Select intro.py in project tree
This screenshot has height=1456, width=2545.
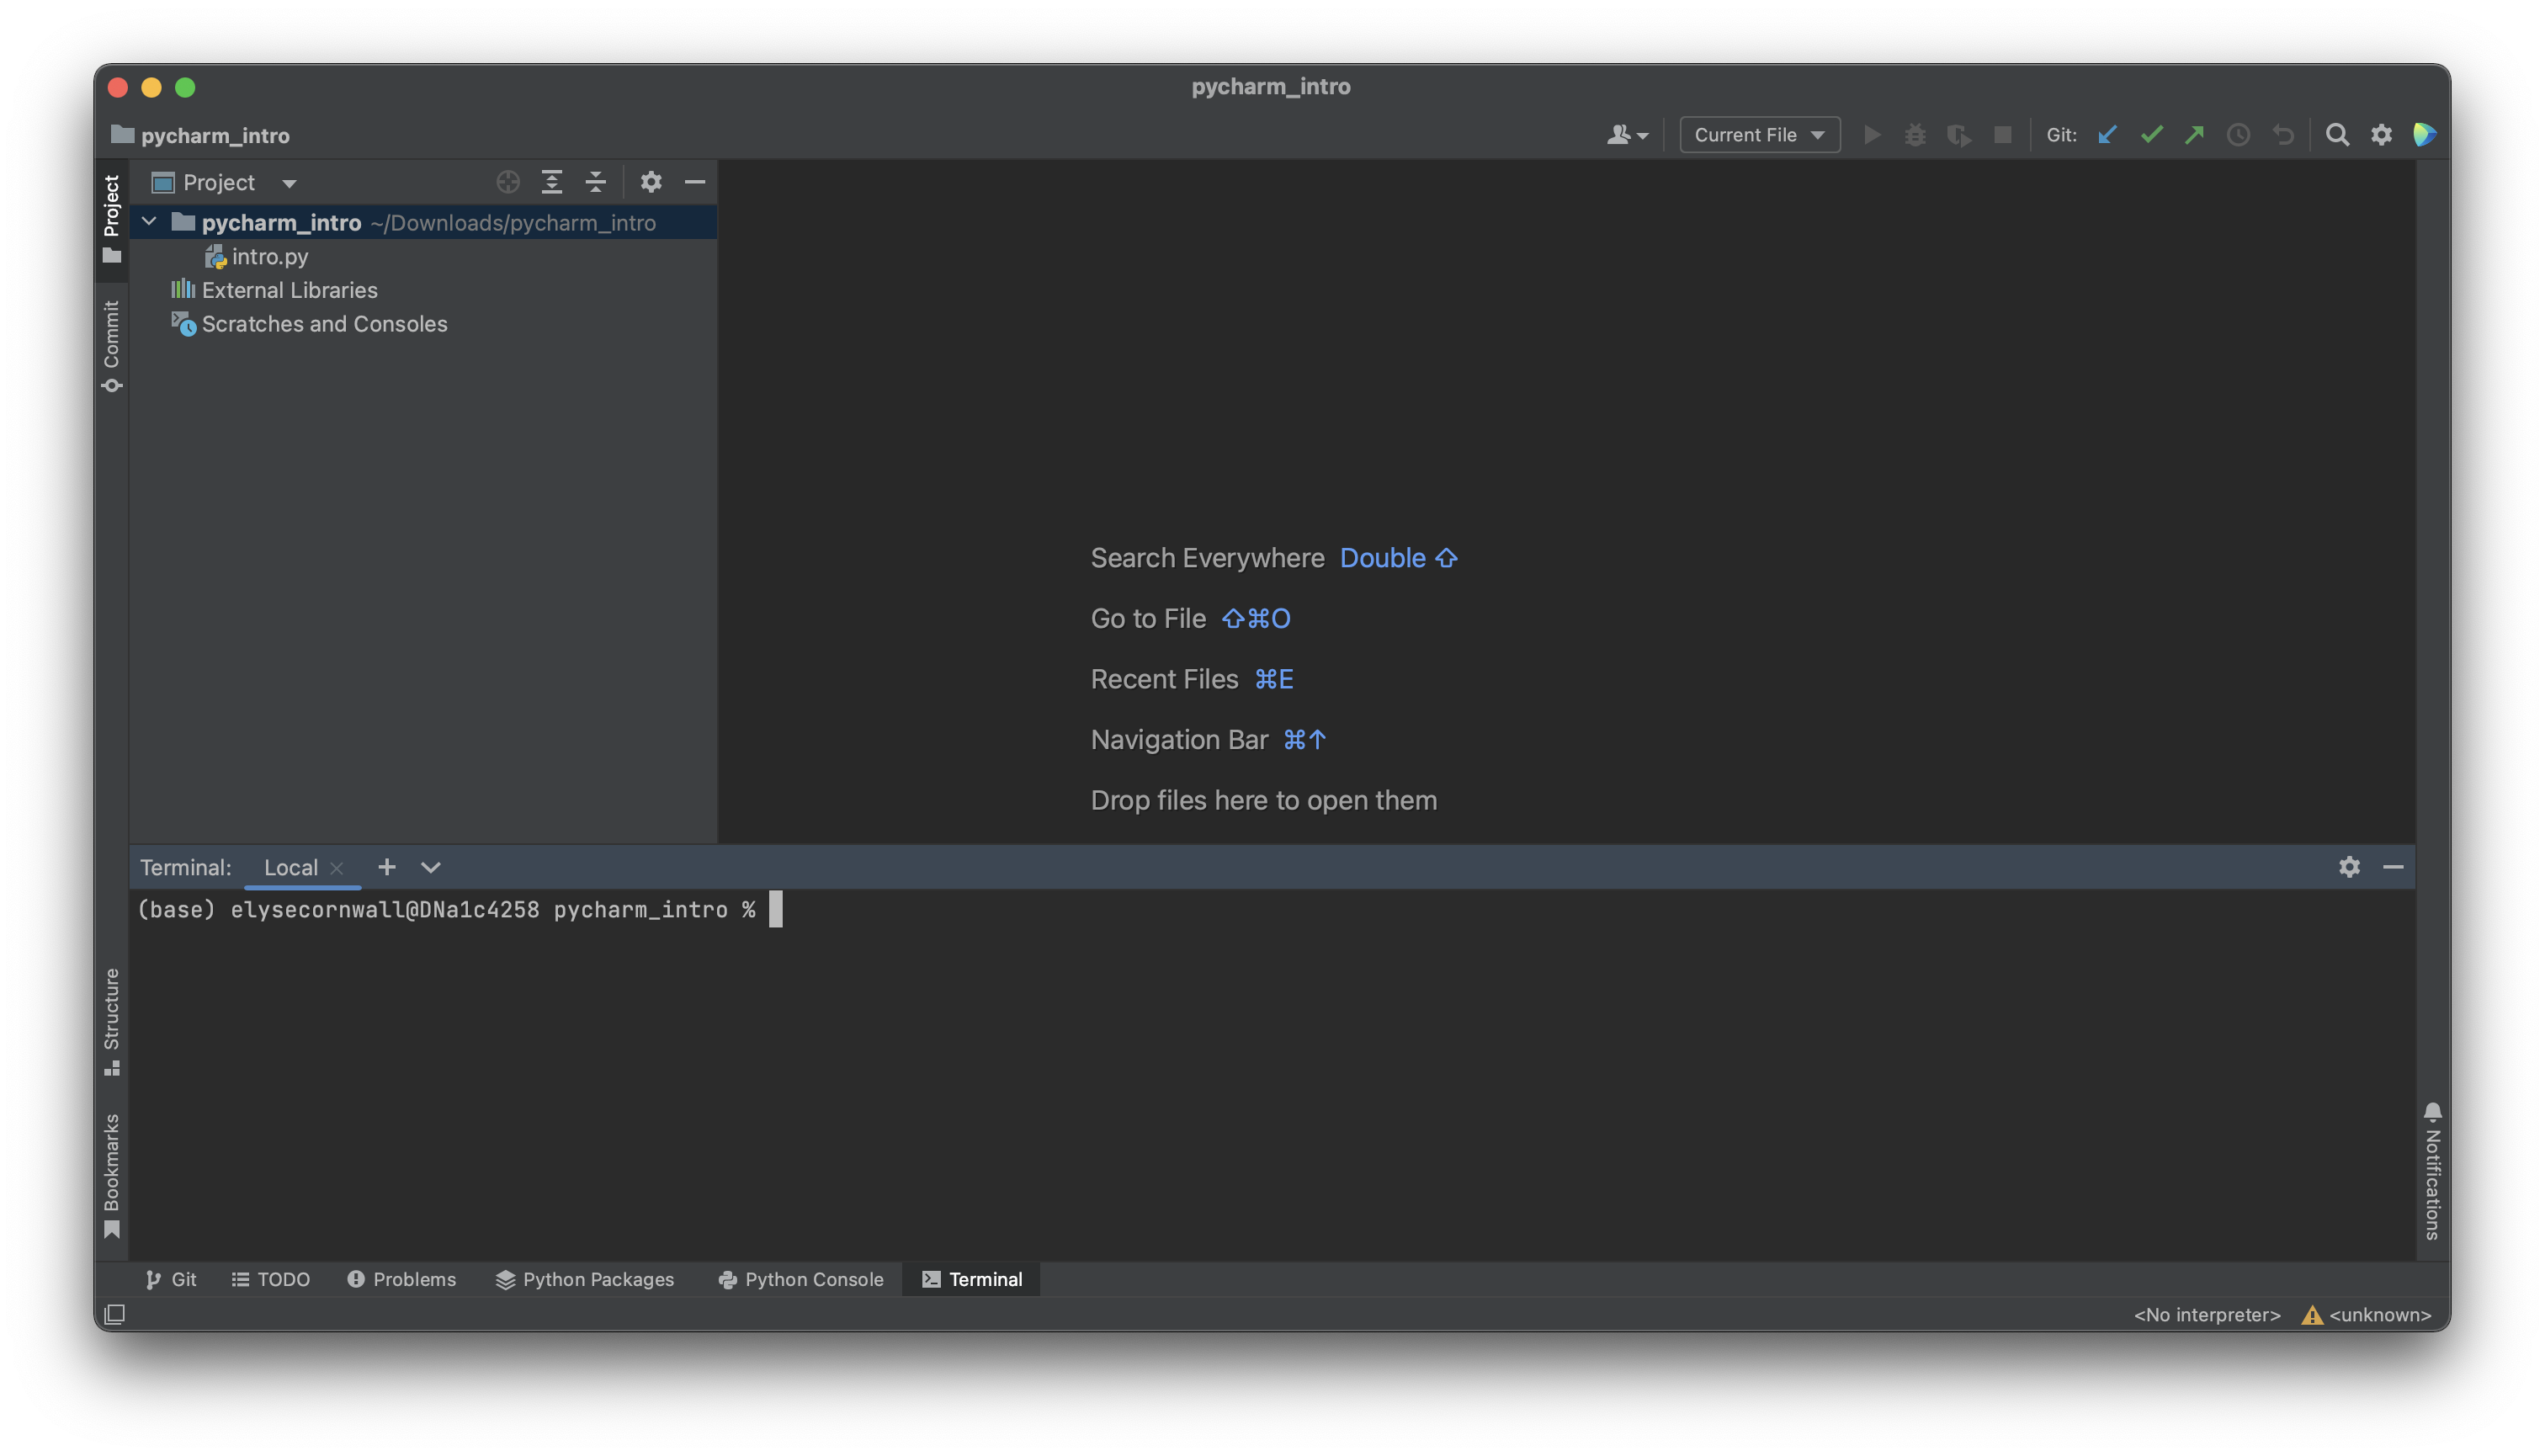point(256,256)
